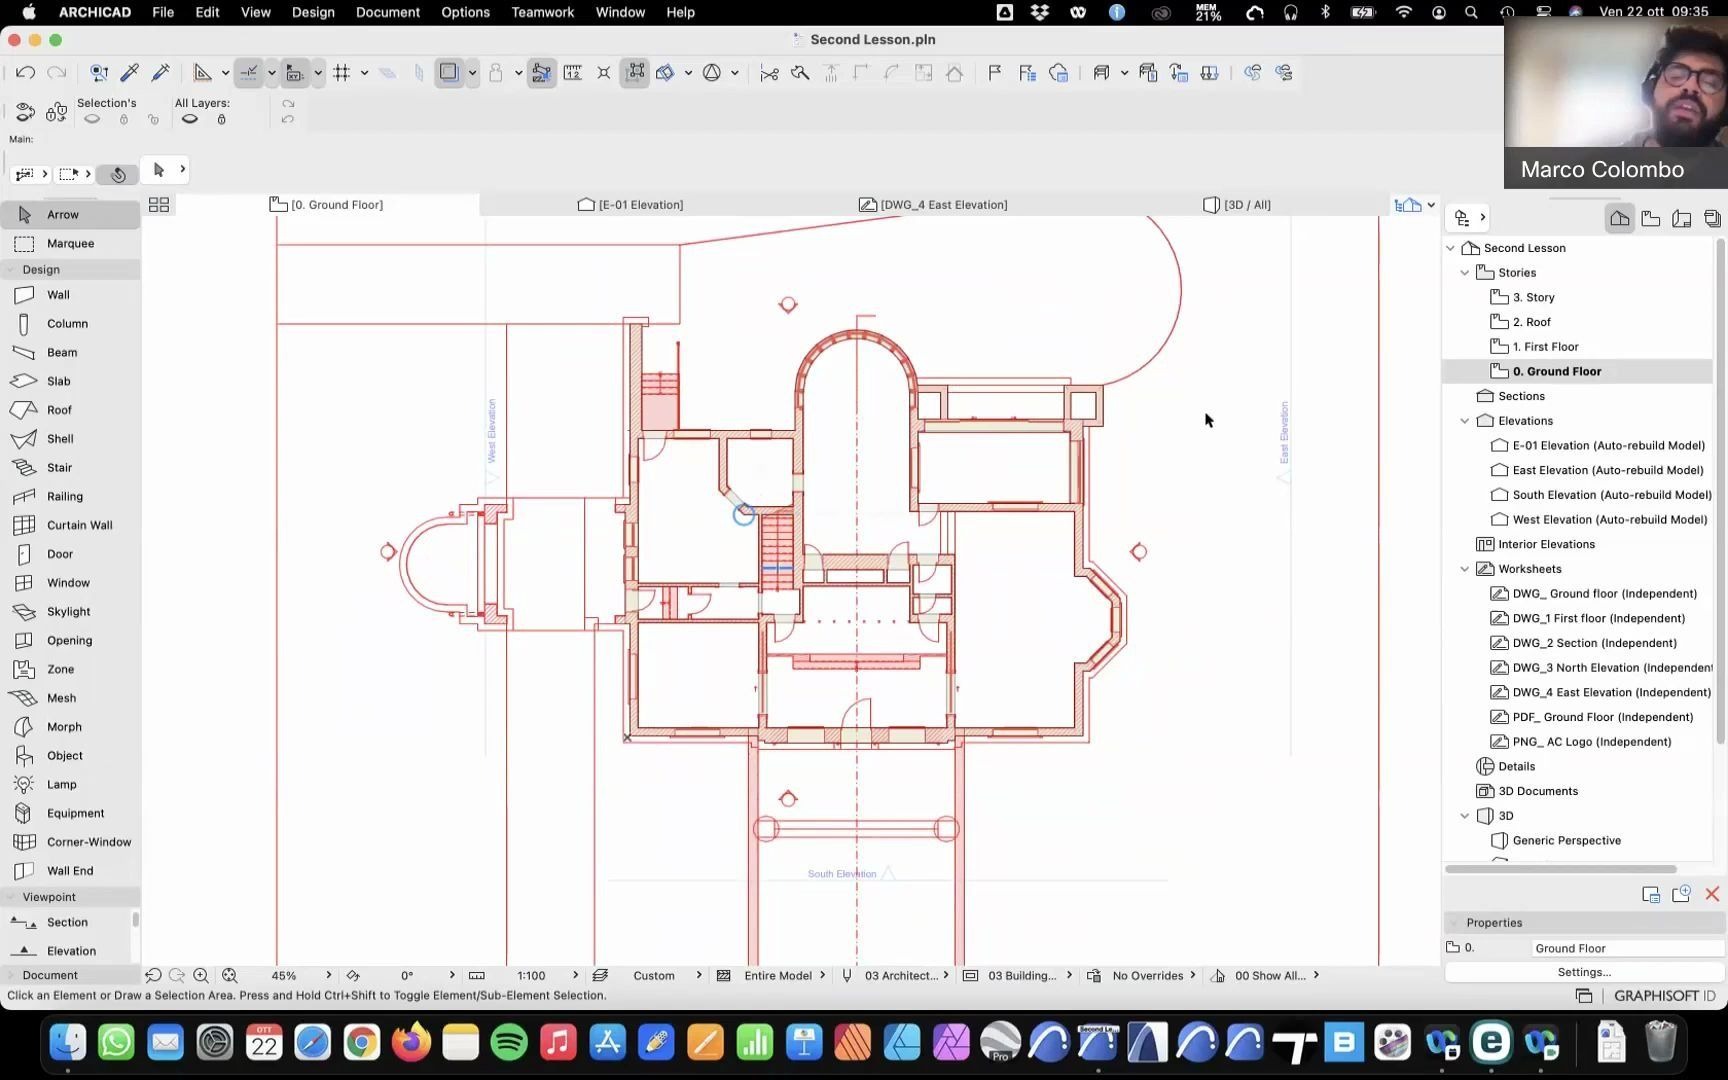
Task: Open the tab overview grid icon
Action: tap(159, 205)
